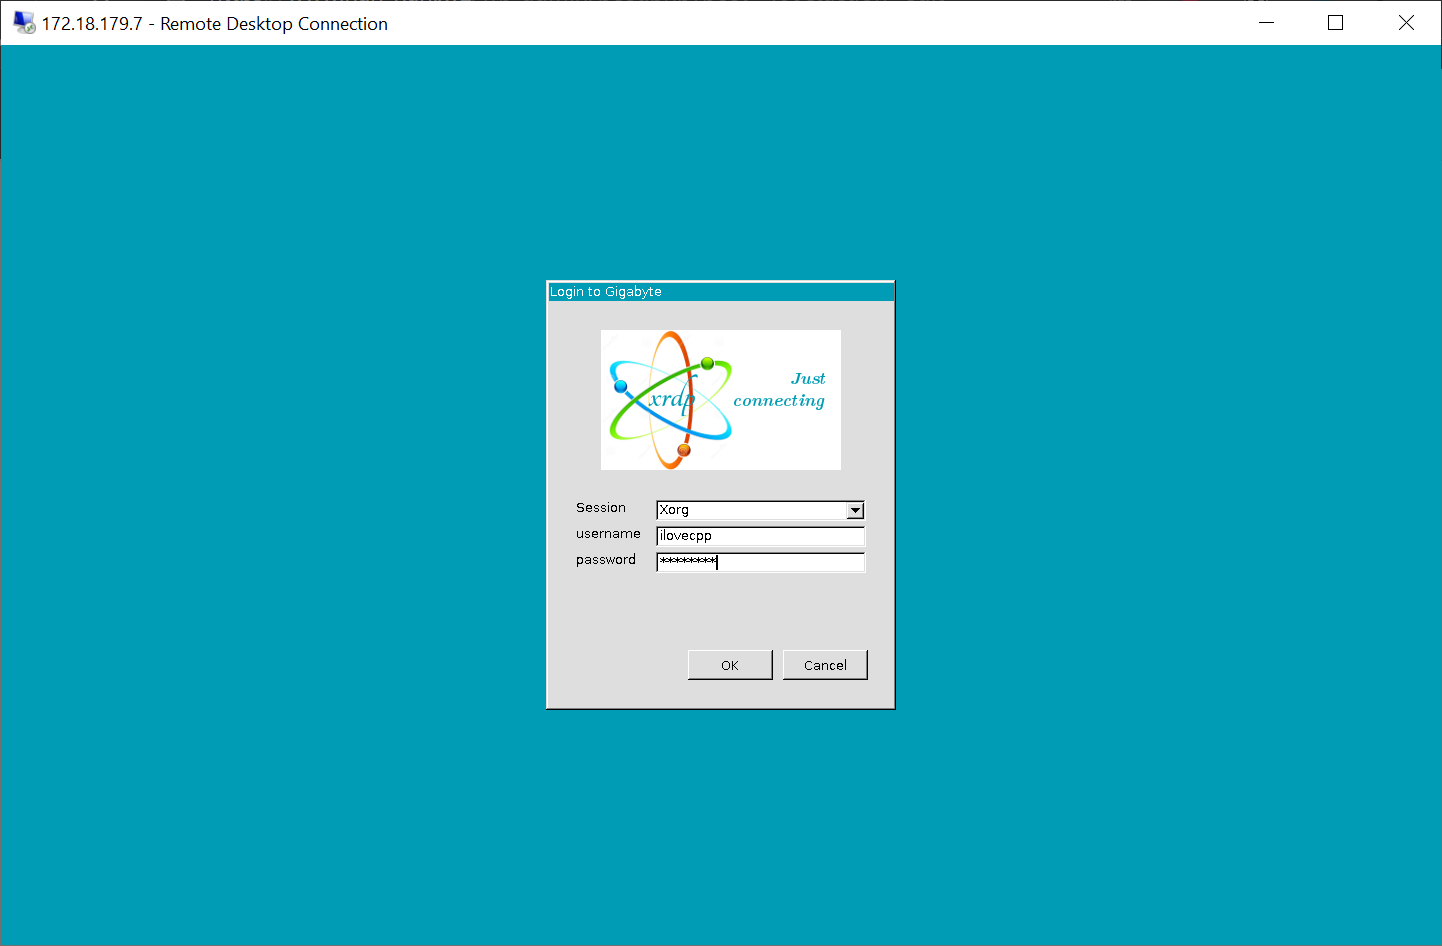
Task: Click the 172.18.179.7 window title text
Action: coord(214,24)
